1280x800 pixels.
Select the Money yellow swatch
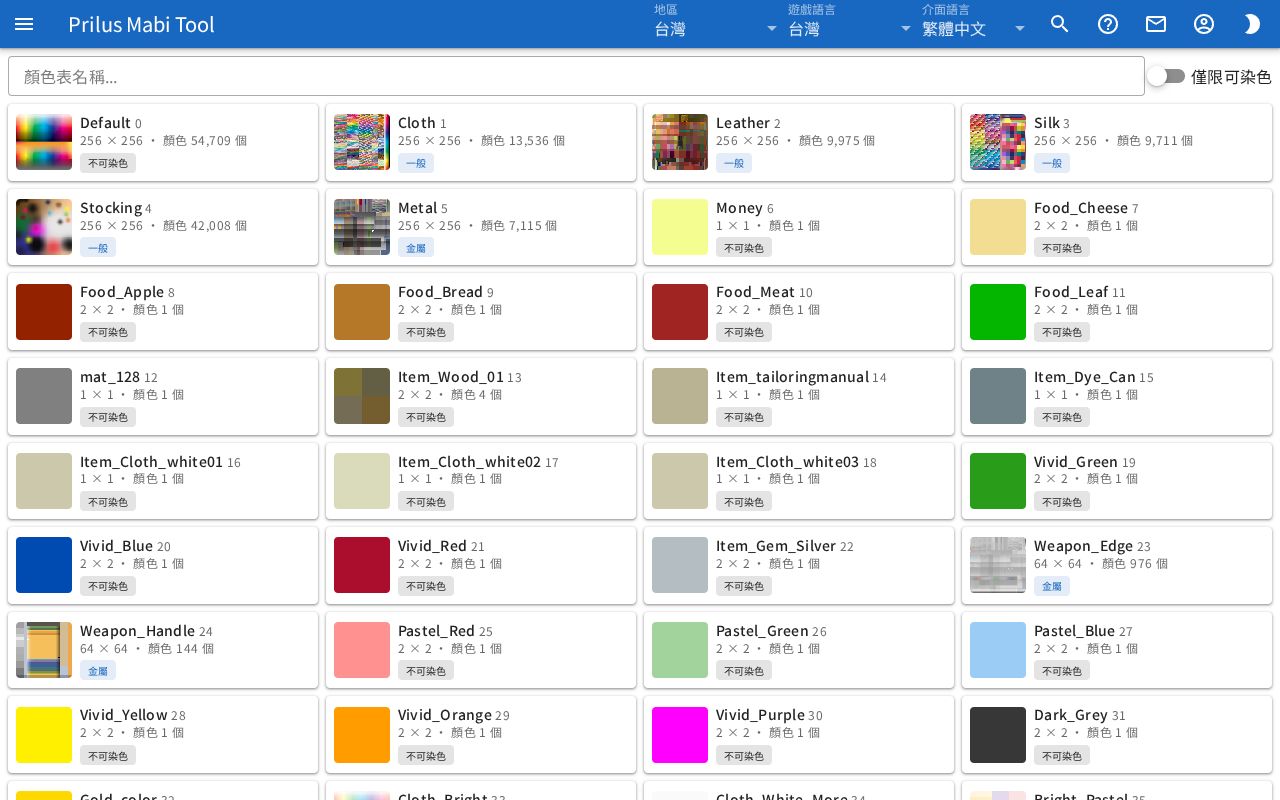click(680, 227)
